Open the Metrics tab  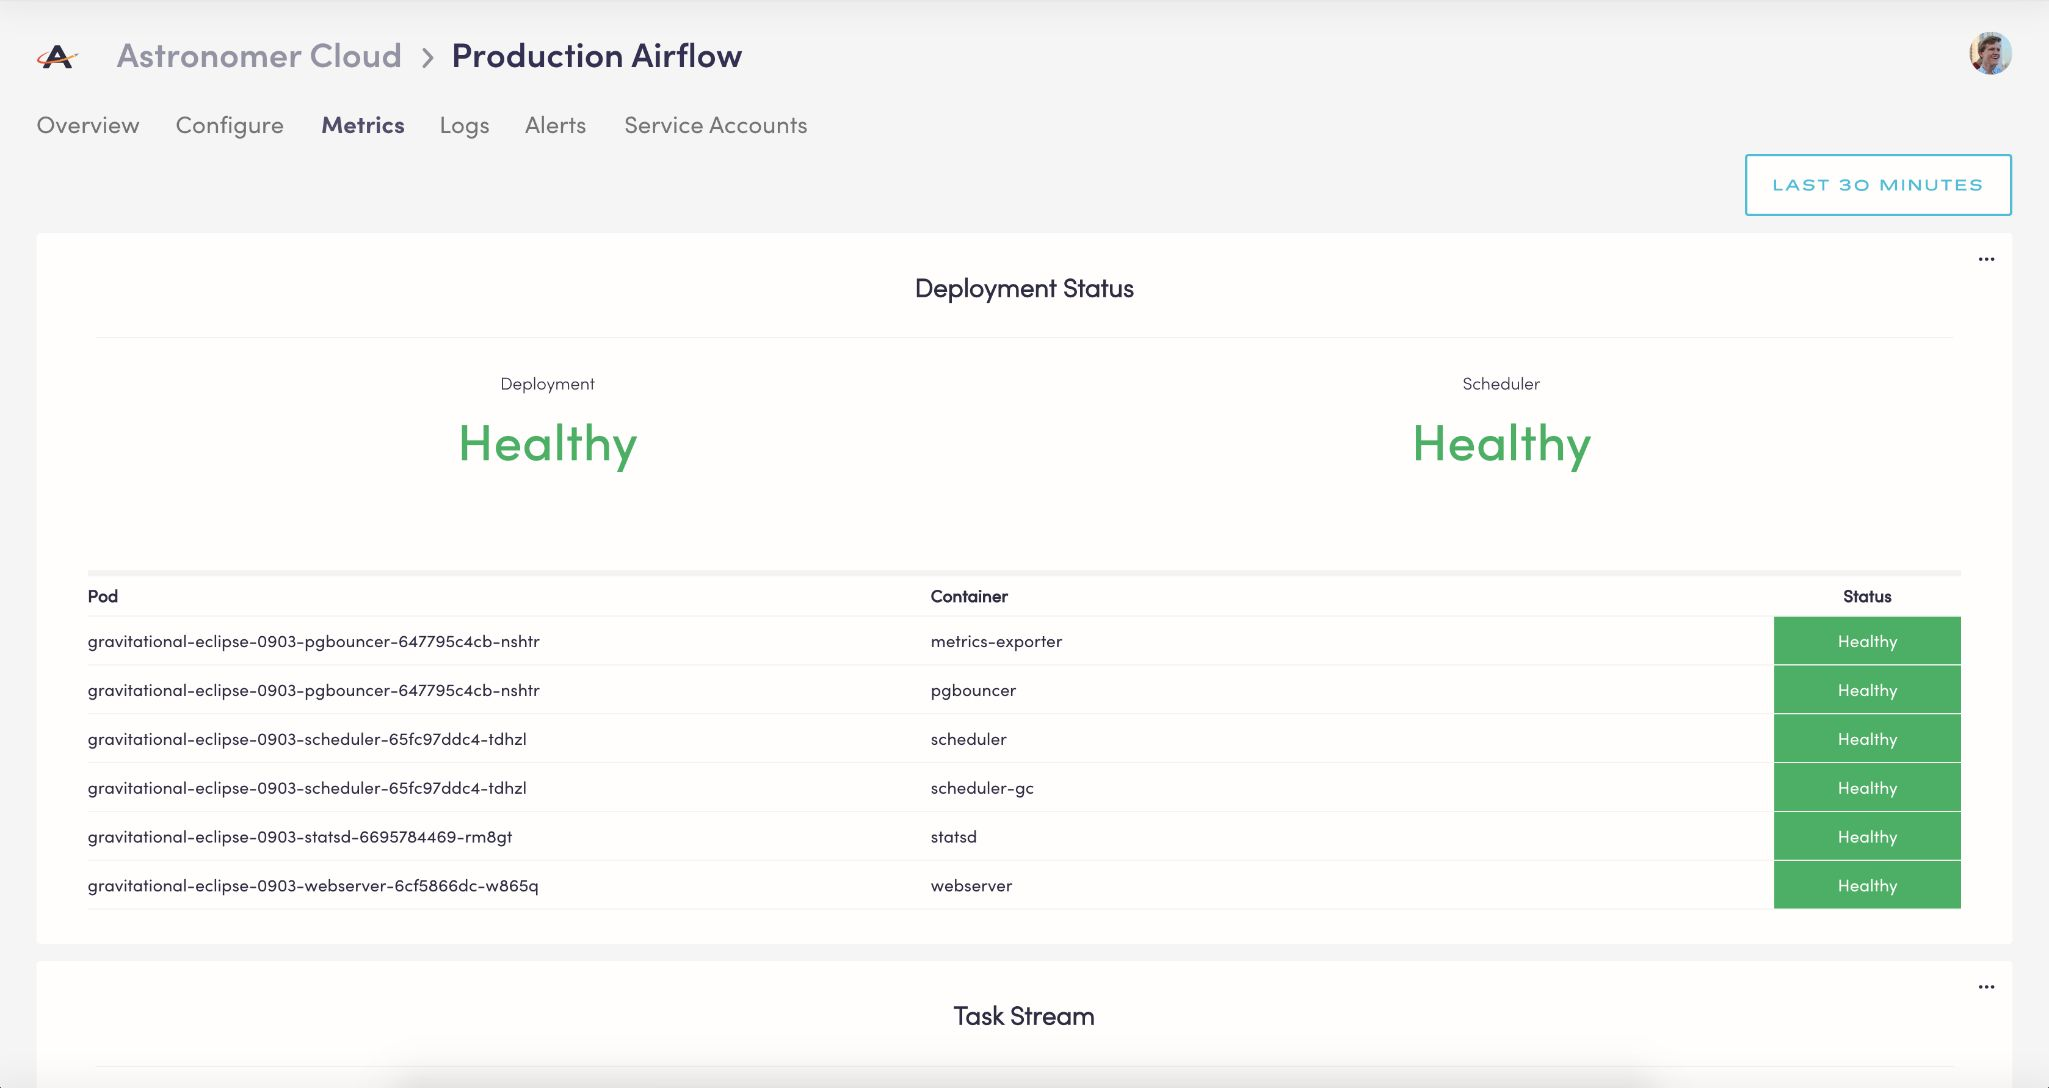point(363,125)
